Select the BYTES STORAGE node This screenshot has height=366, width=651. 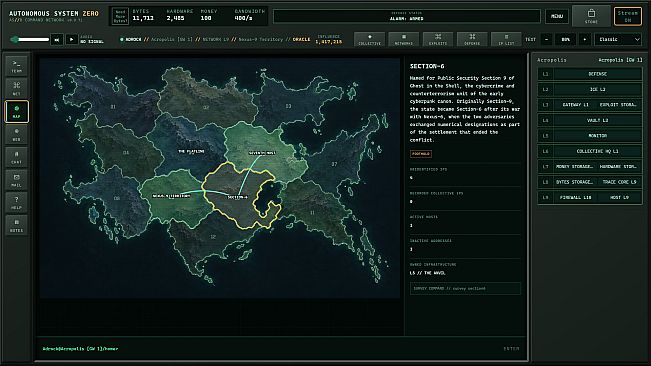click(x=575, y=182)
